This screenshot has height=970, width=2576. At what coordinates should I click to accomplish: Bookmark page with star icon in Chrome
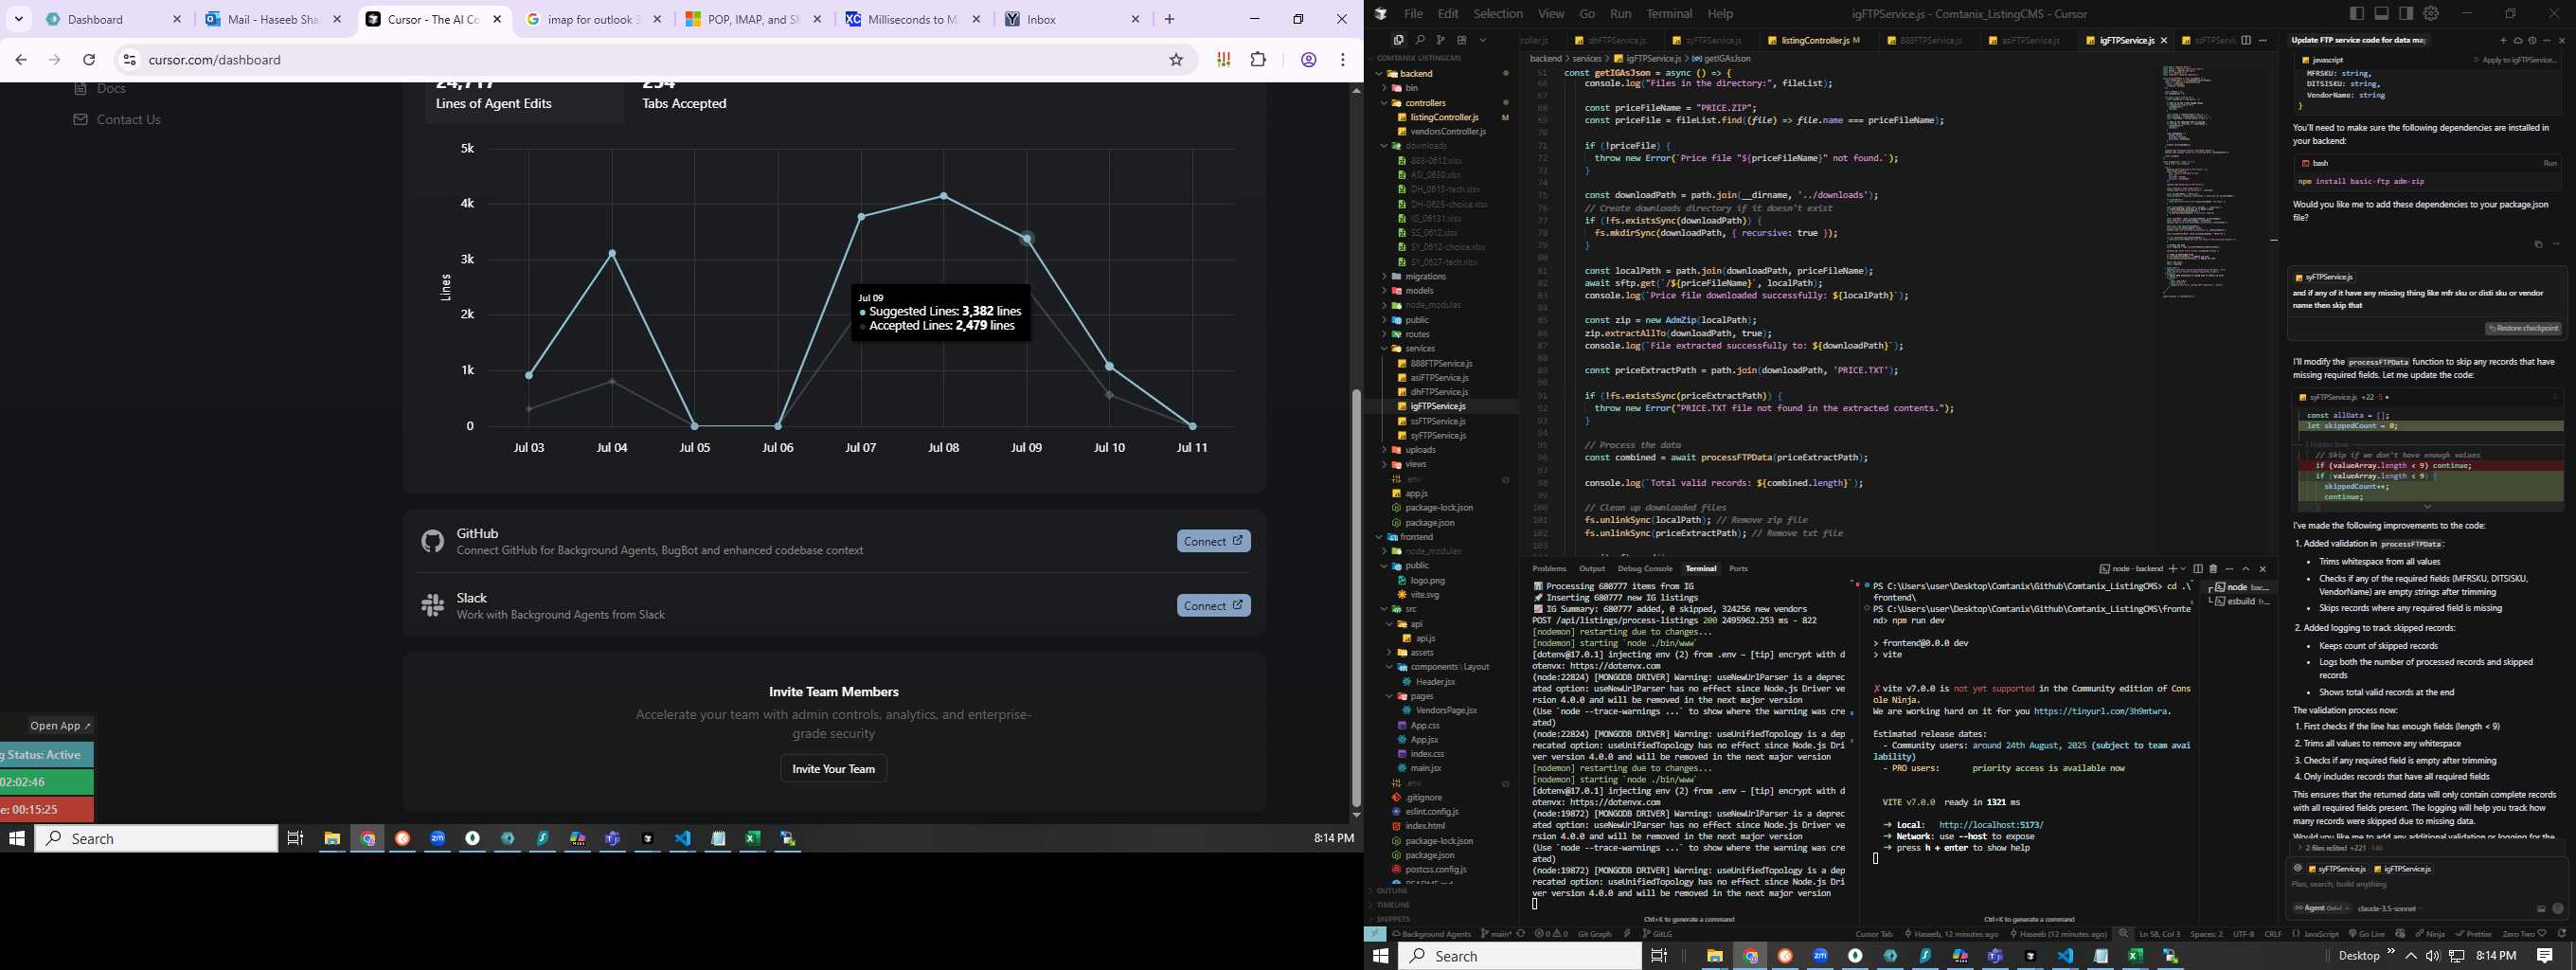(1176, 60)
